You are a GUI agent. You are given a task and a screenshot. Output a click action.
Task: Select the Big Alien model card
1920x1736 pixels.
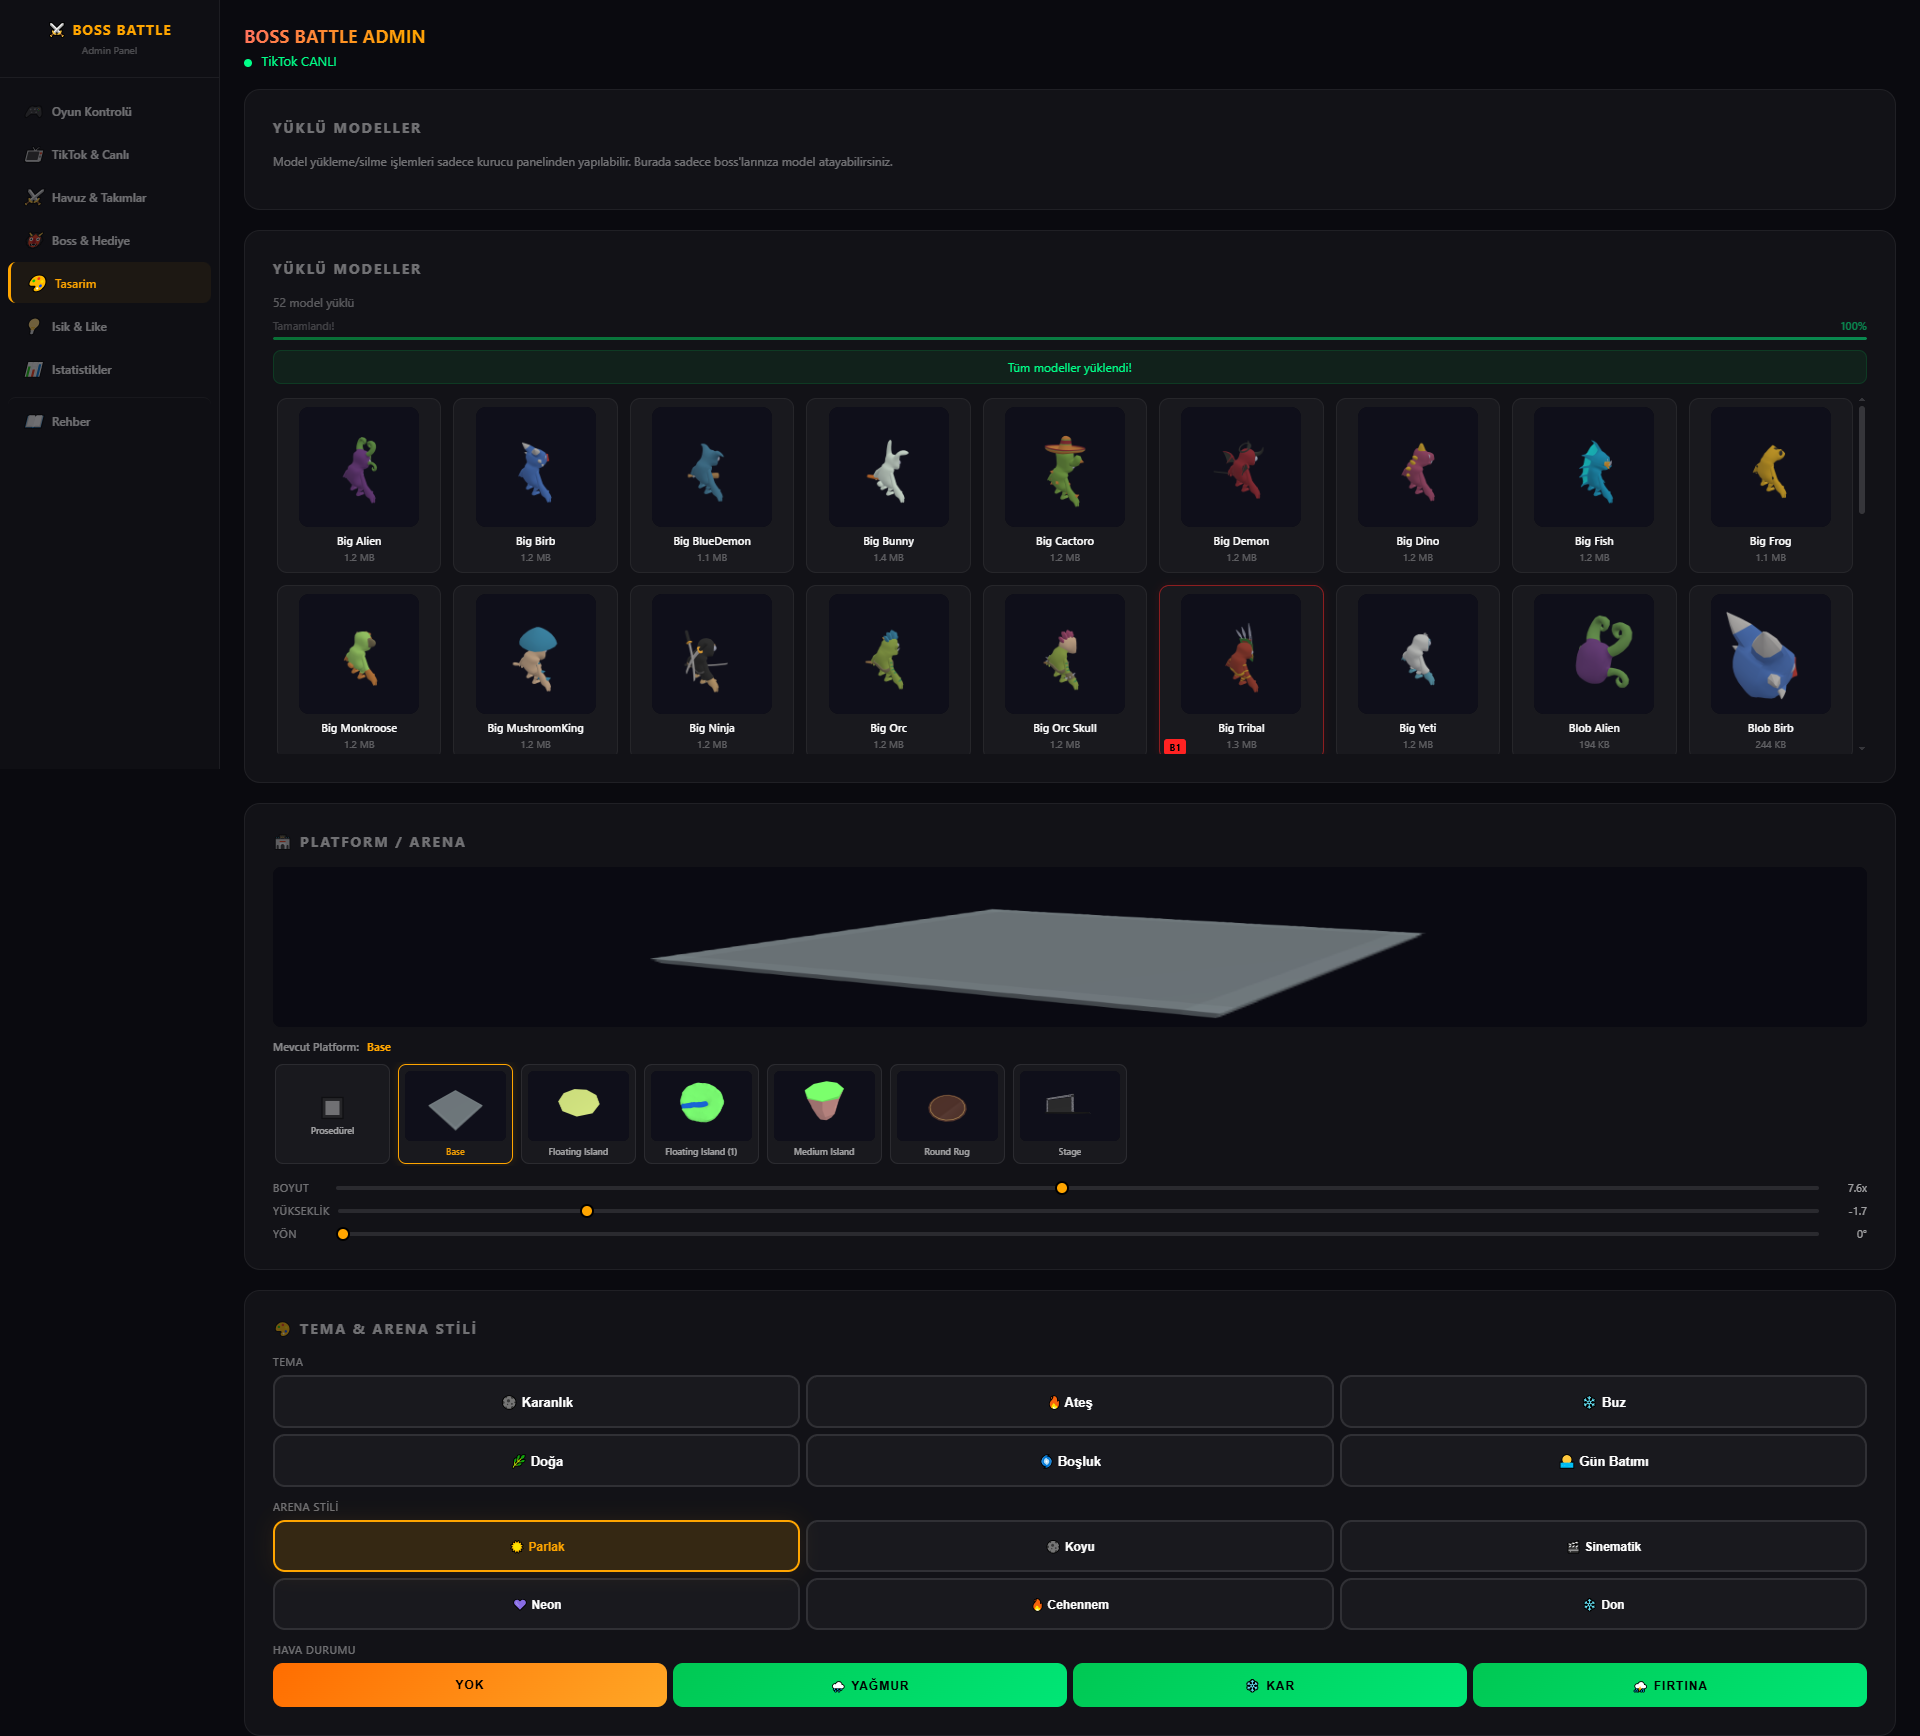(x=359, y=485)
